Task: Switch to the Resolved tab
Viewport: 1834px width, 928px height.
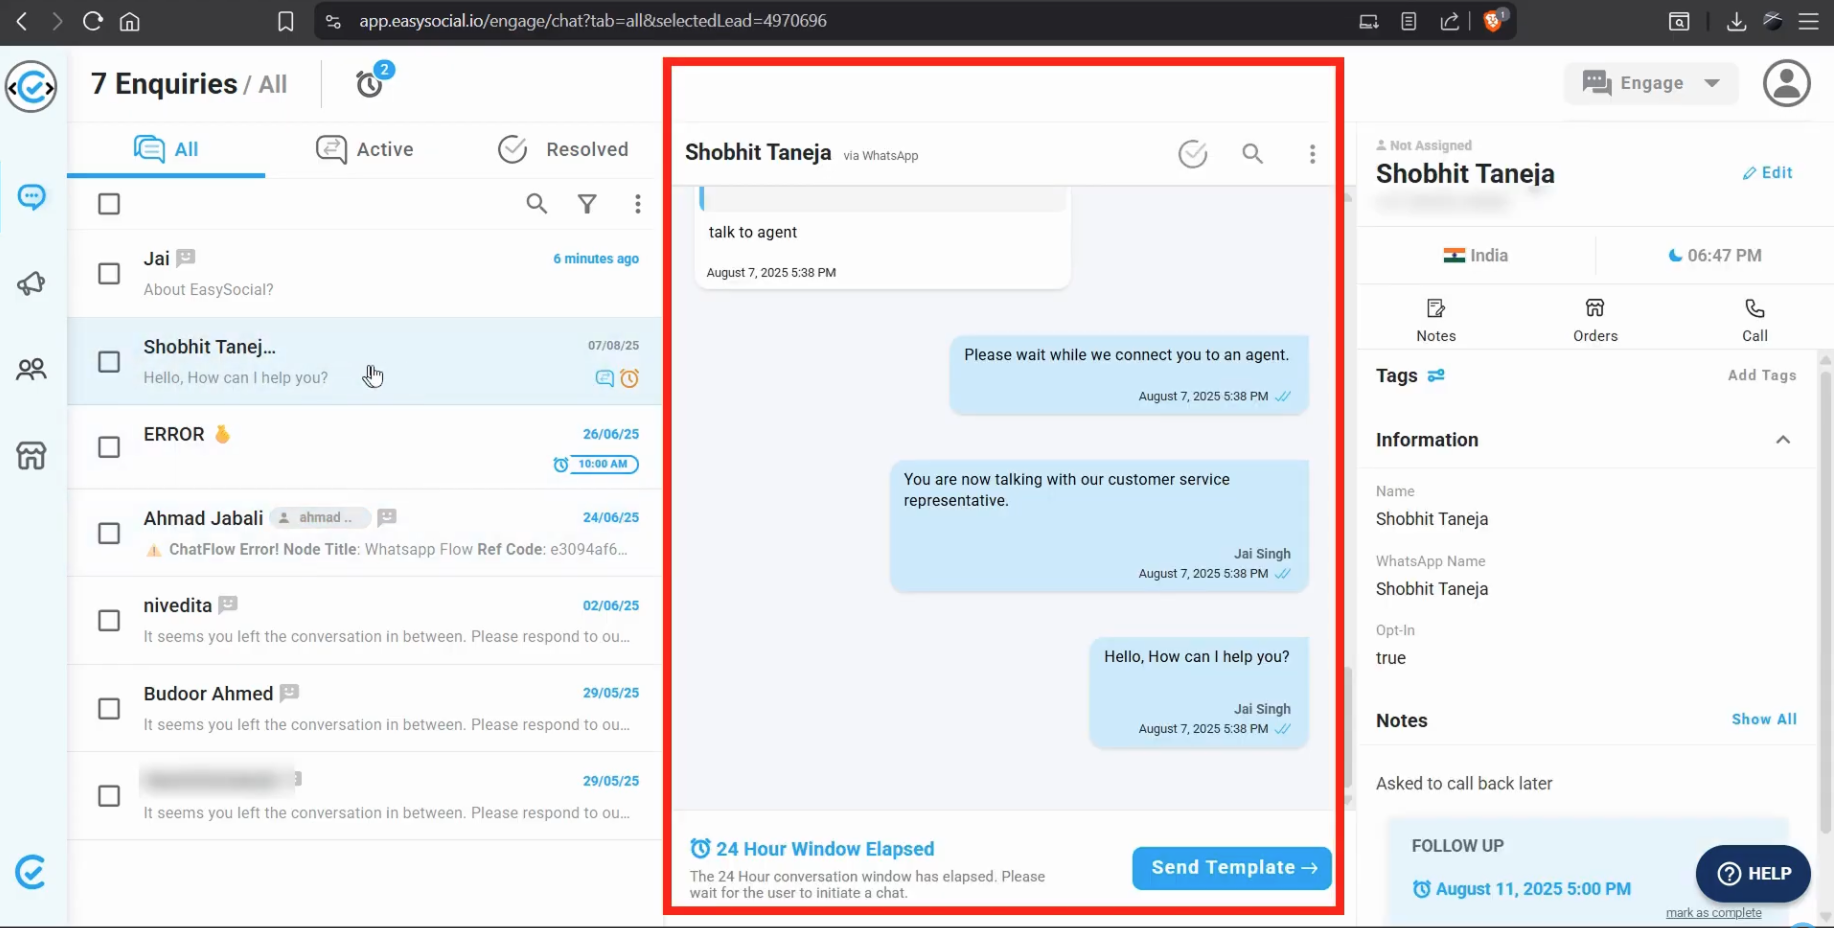Action: 563,150
